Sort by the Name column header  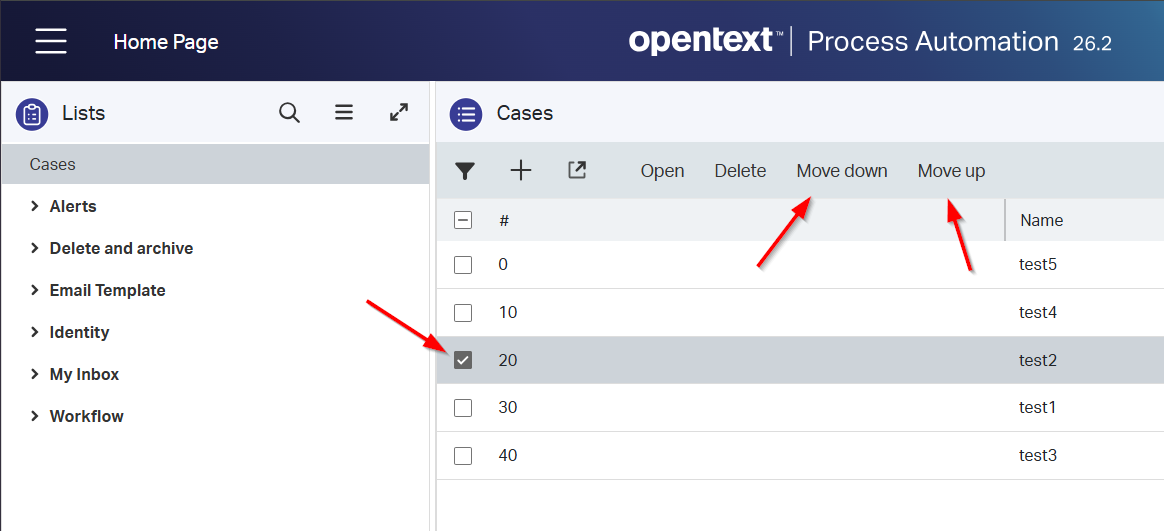pyautogui.click(x=1042, y=220)
